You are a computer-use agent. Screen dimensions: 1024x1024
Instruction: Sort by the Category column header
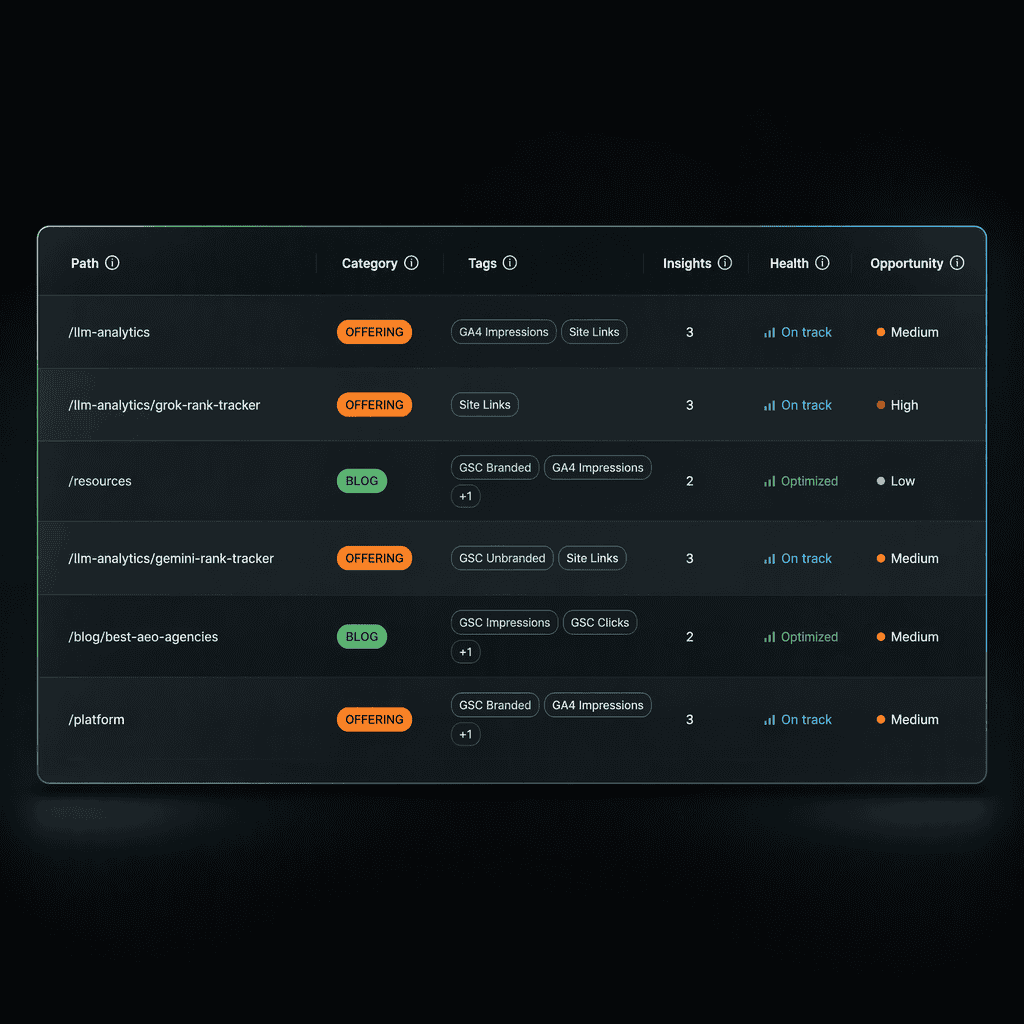coord(369,263)
